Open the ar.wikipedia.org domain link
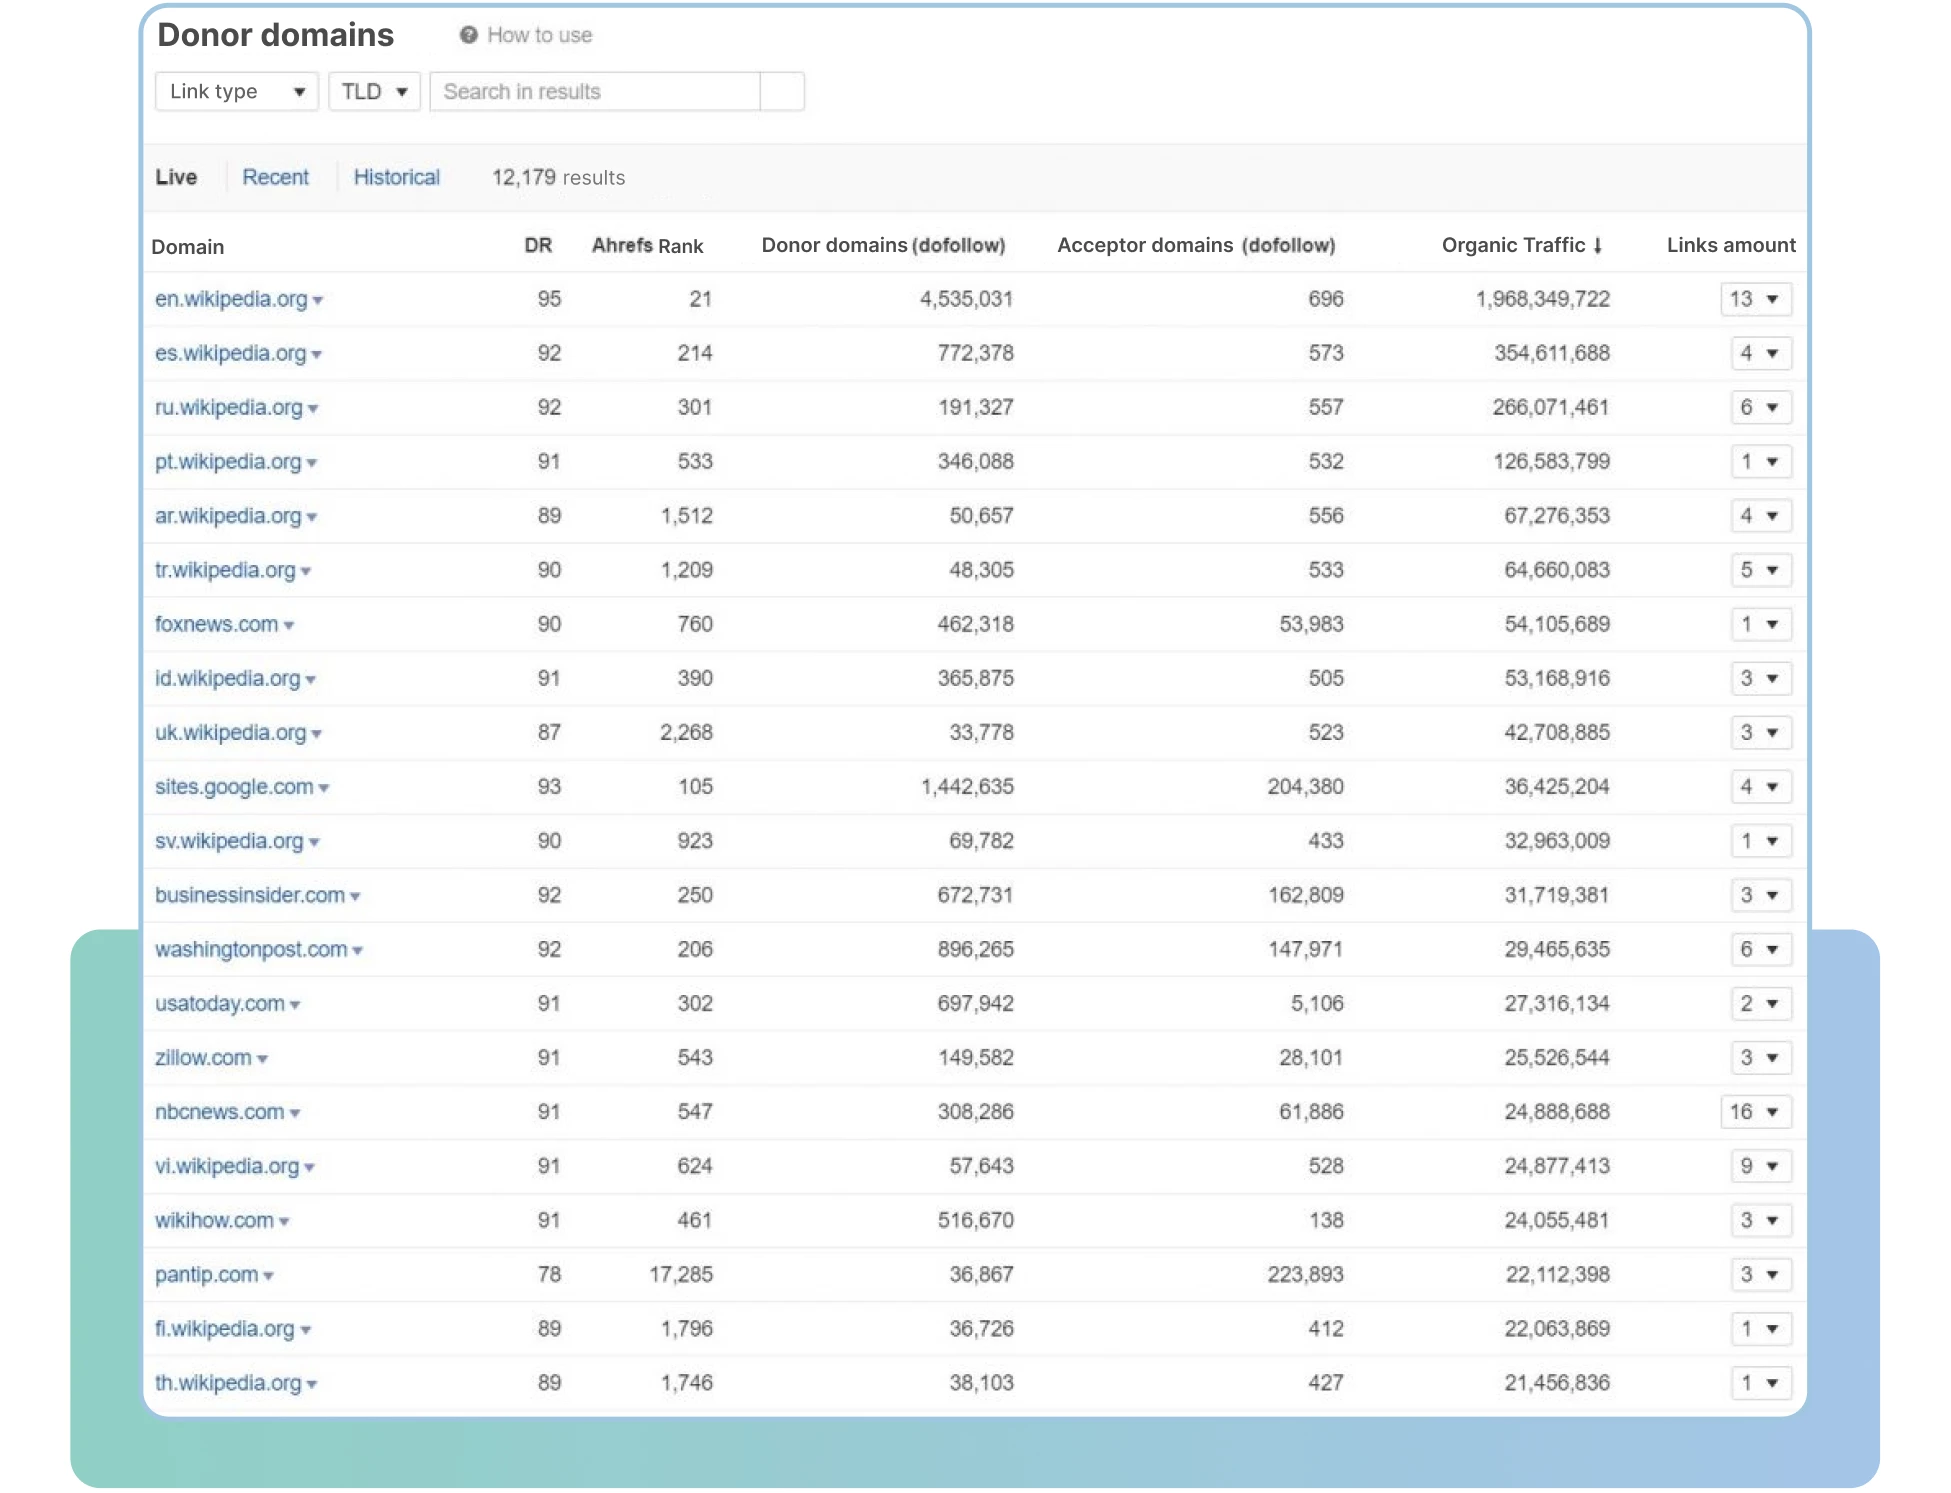Viewport: 1951px width, 1493px height. (228, 516)
